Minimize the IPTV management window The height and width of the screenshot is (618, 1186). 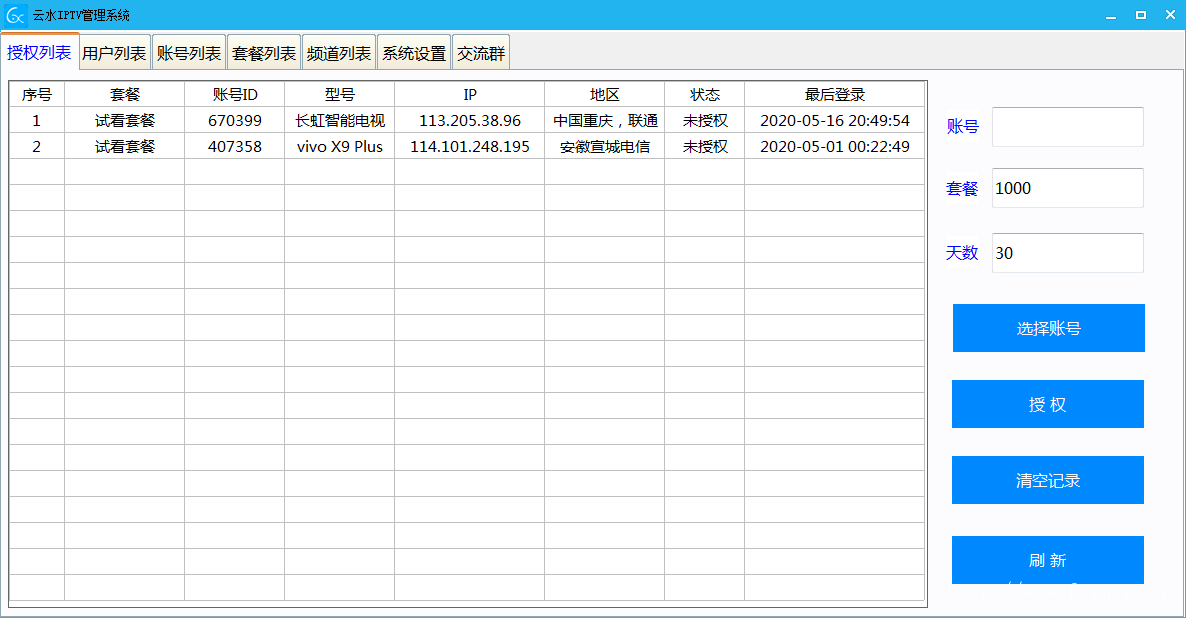coord(1110,15)
